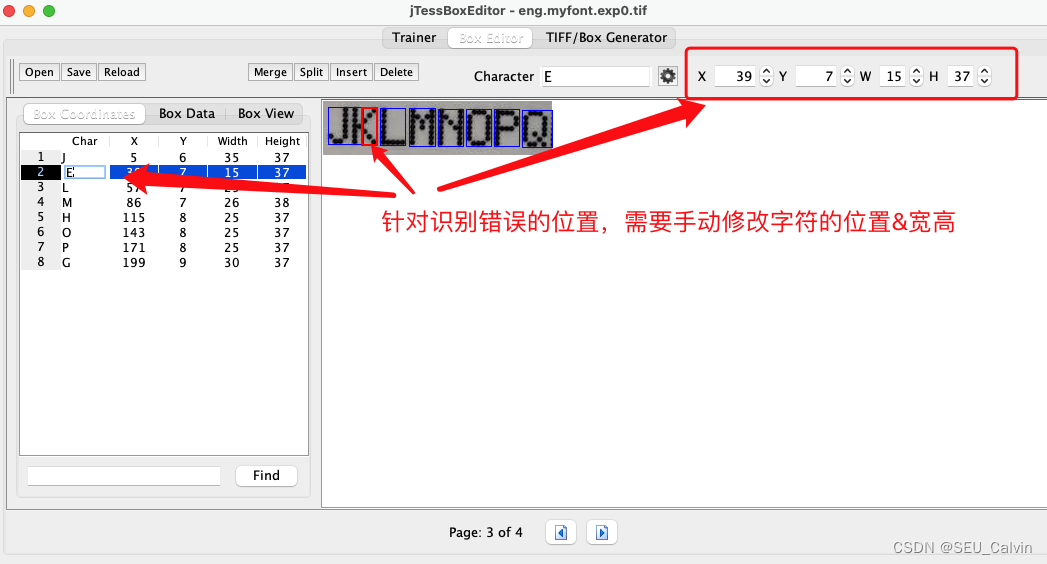This screenshot has width=1047, height=564.
Task: Increase the X value with up arrow
Action: [x=767, y=71]
